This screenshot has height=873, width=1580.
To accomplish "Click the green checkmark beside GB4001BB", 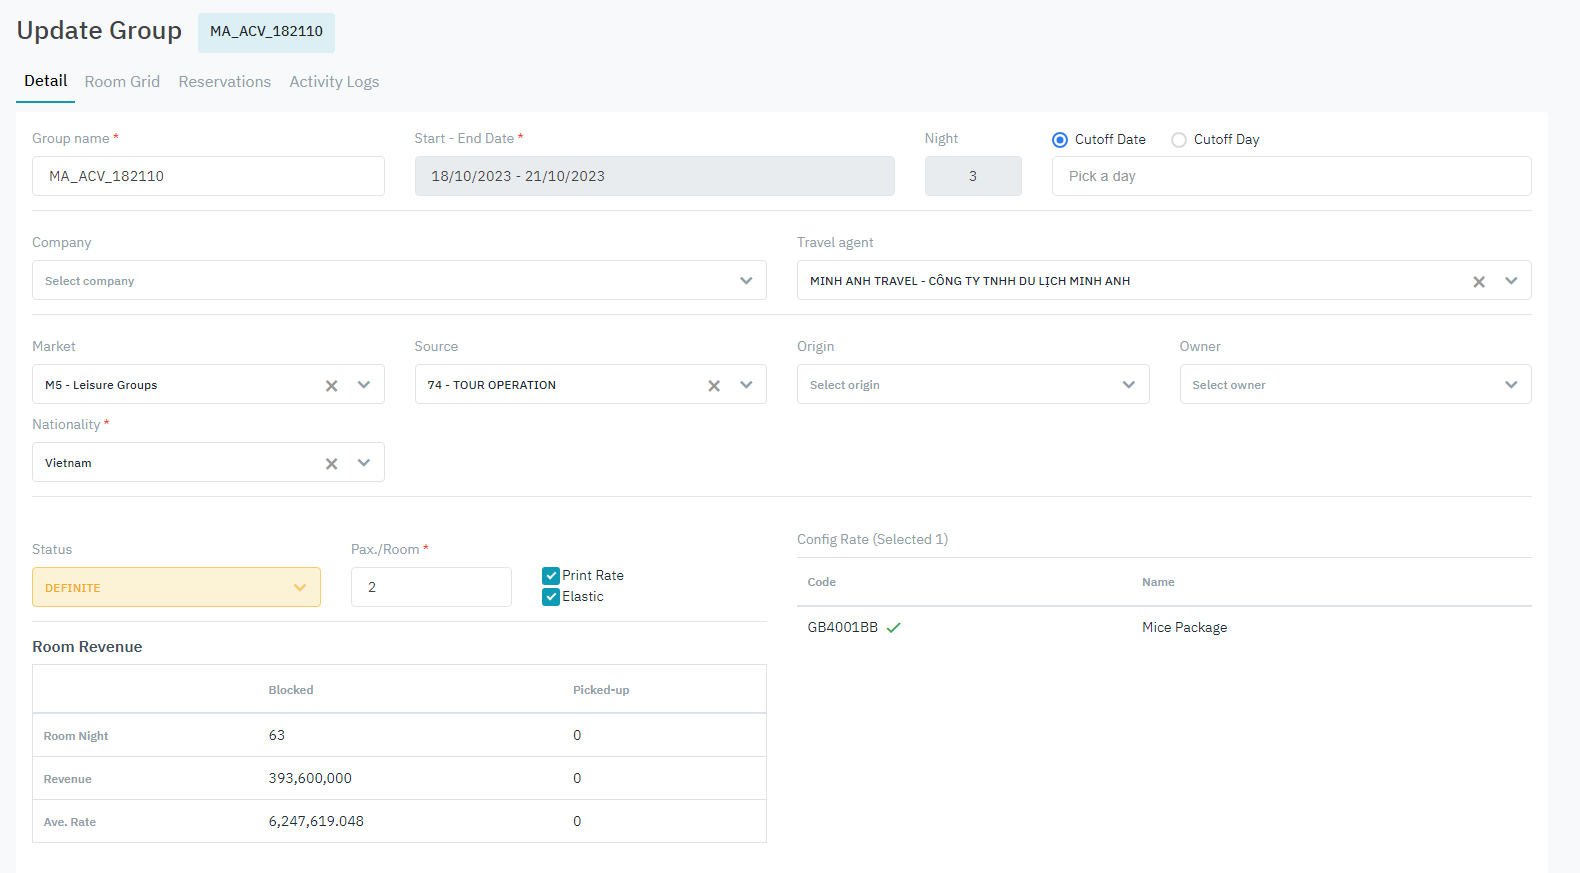I will coord(893,628).
